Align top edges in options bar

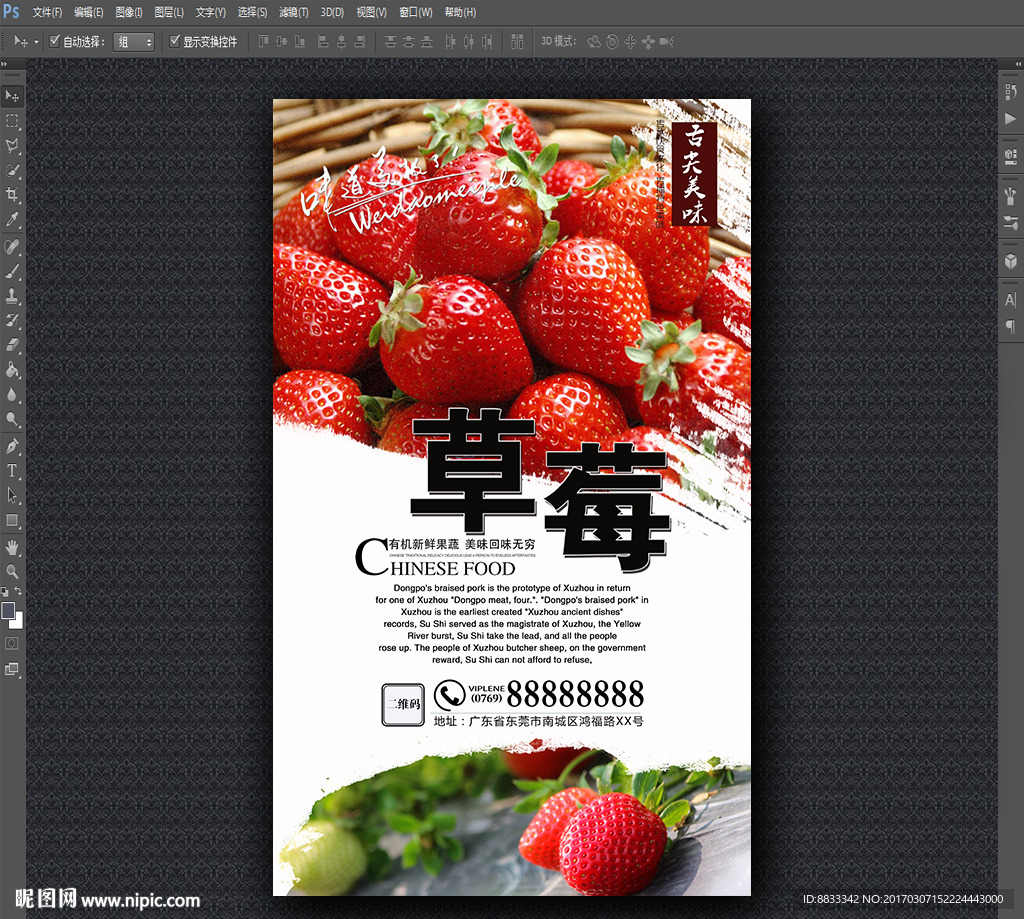[x=263, y=42]
